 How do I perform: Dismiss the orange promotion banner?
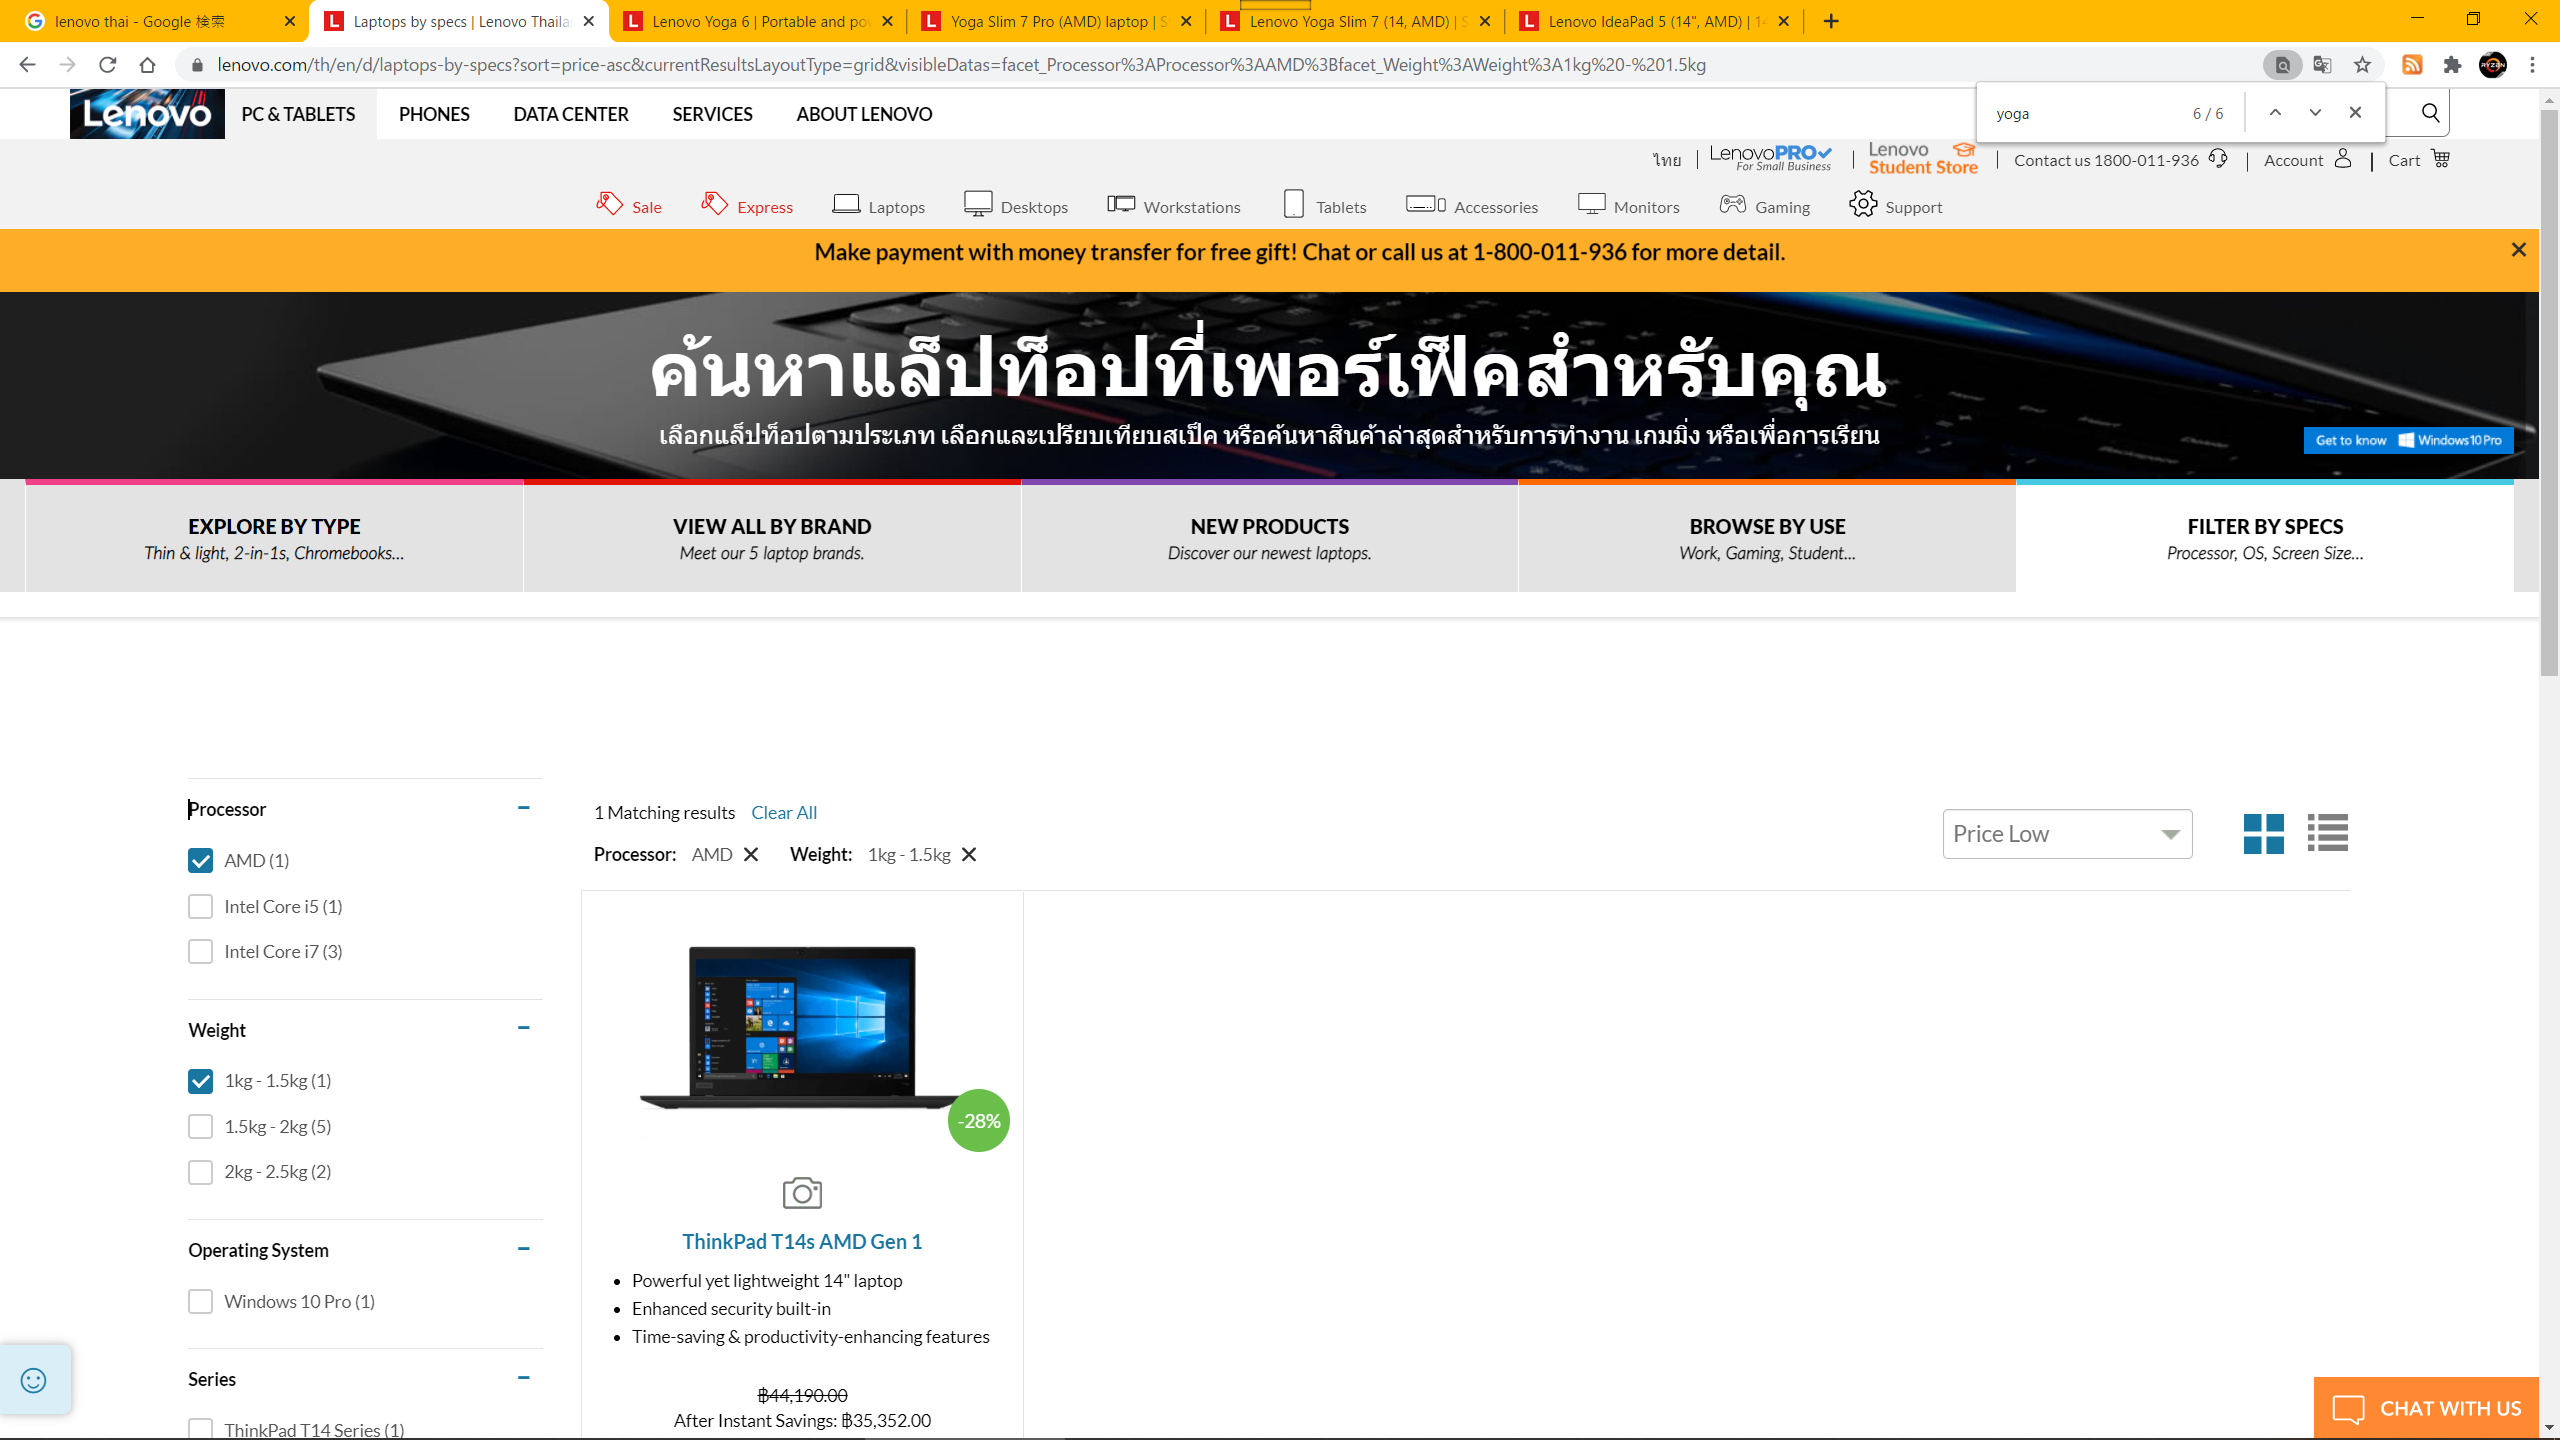tap(2518, 250)
